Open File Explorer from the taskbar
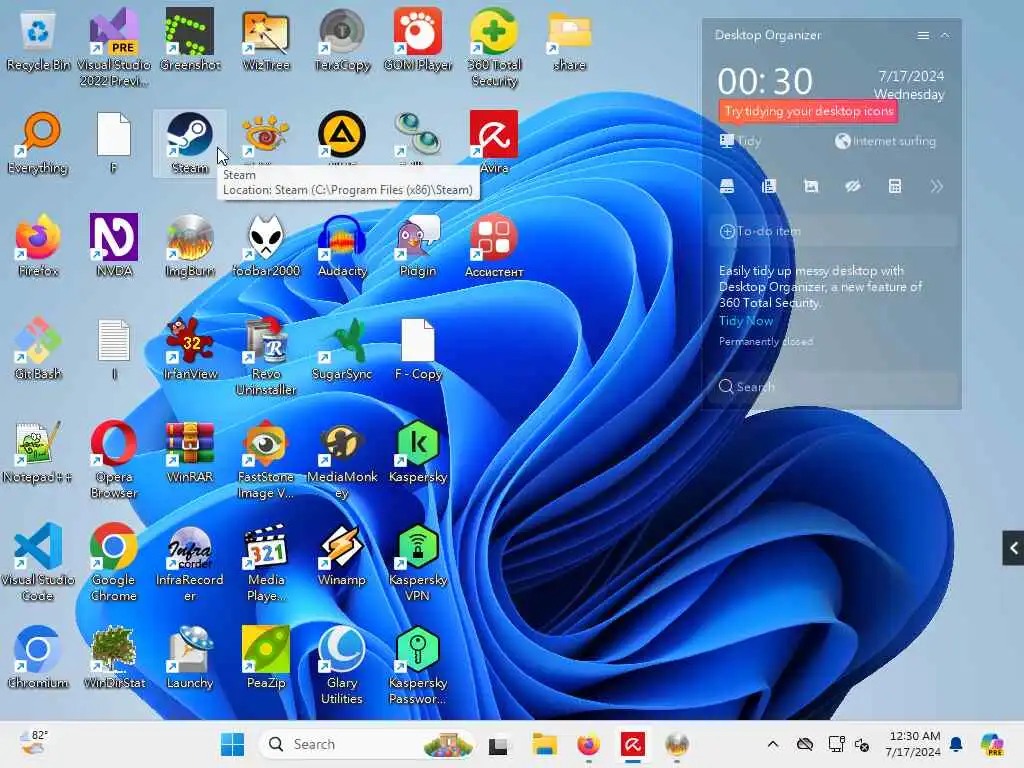This screenshot has width=1024, height=768. 544,744
